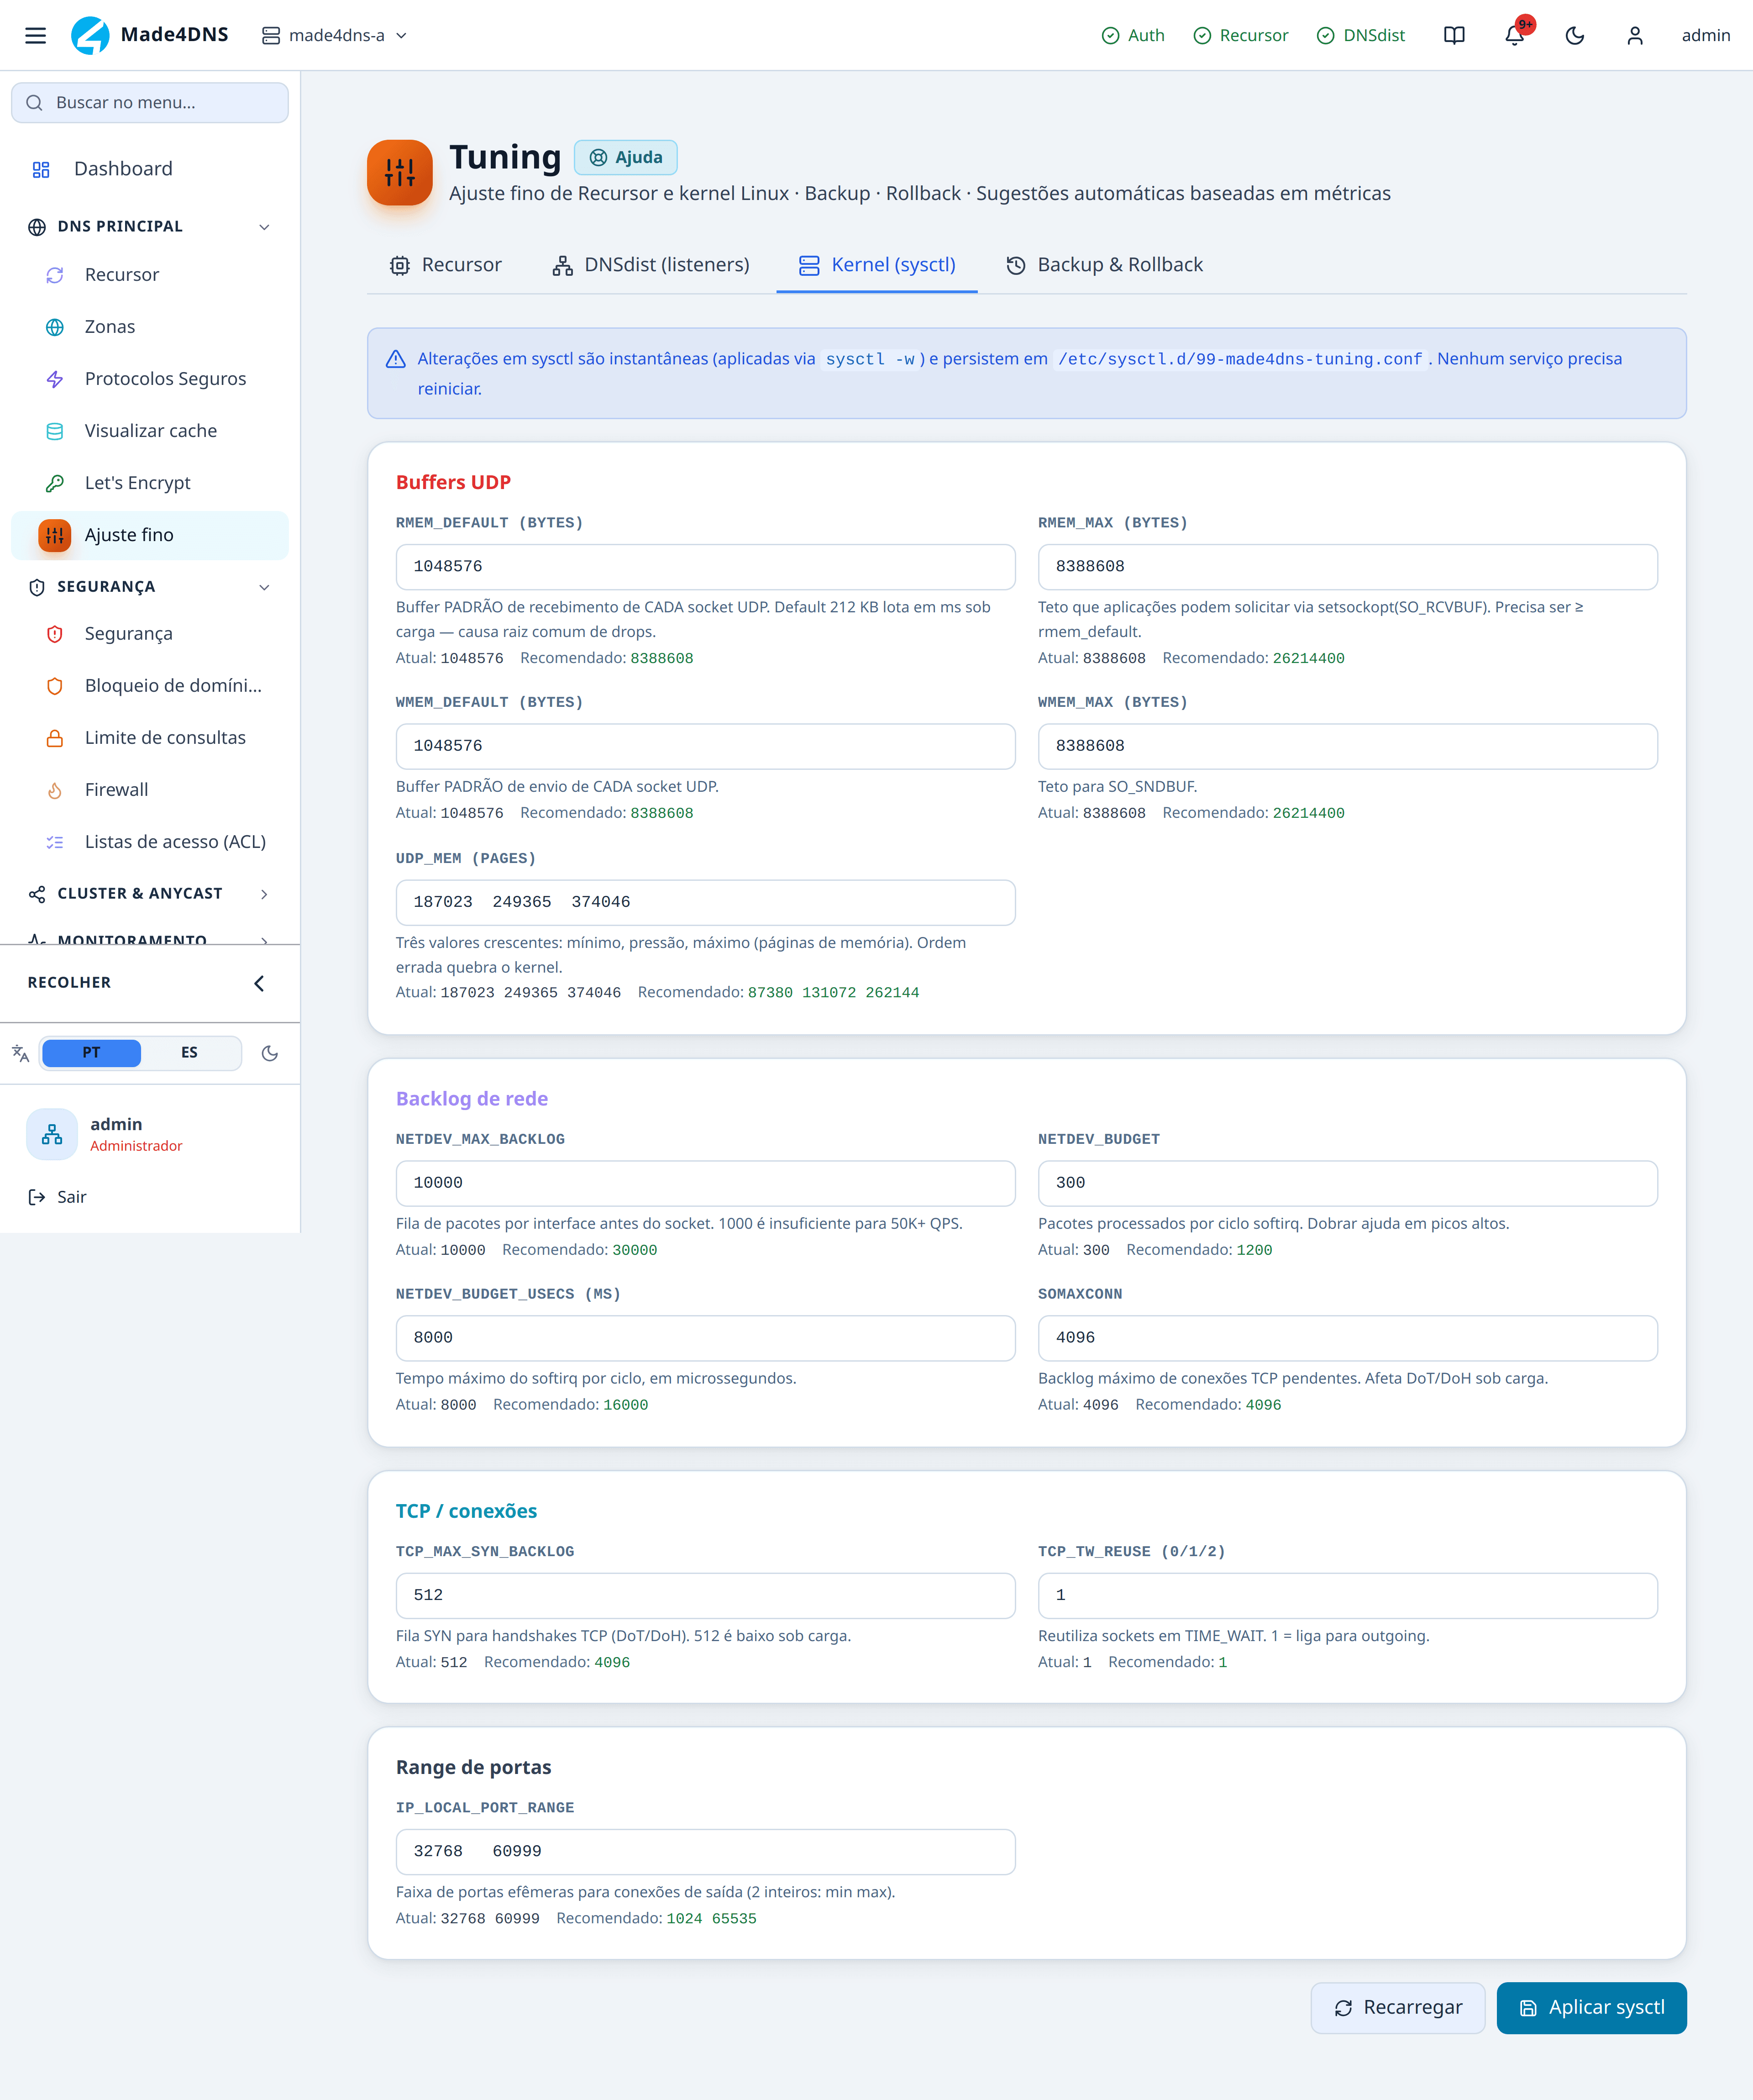
Task: Click the translate language icon
Action: point(20,1053)
